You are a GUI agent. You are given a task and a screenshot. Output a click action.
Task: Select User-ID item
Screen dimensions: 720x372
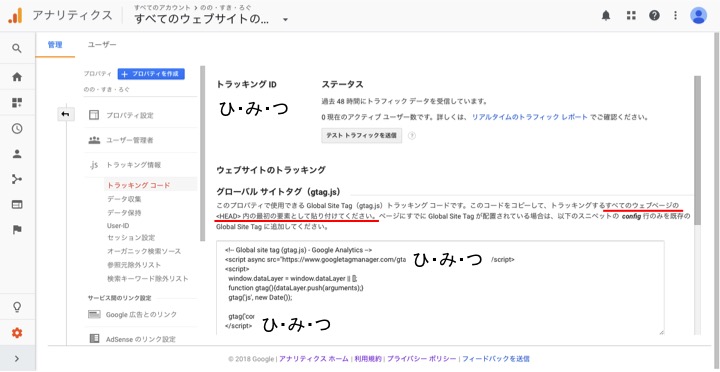coord(118,225)
